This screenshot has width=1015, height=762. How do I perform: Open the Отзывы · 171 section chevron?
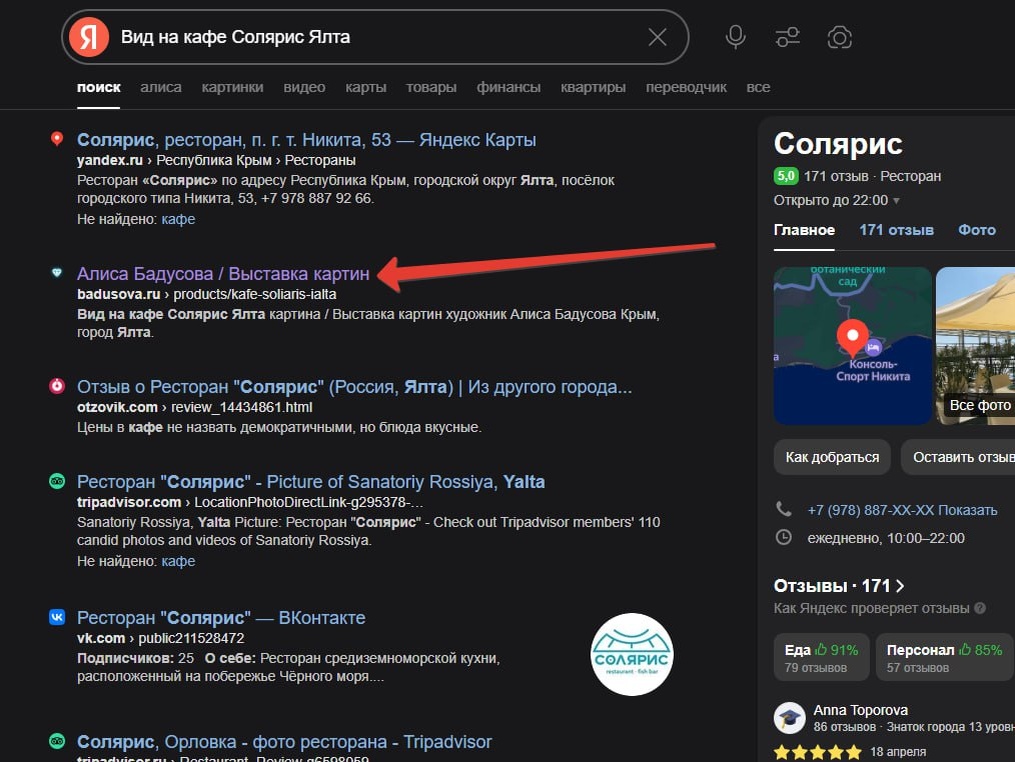pyautogui.click(x=900, y=586)
